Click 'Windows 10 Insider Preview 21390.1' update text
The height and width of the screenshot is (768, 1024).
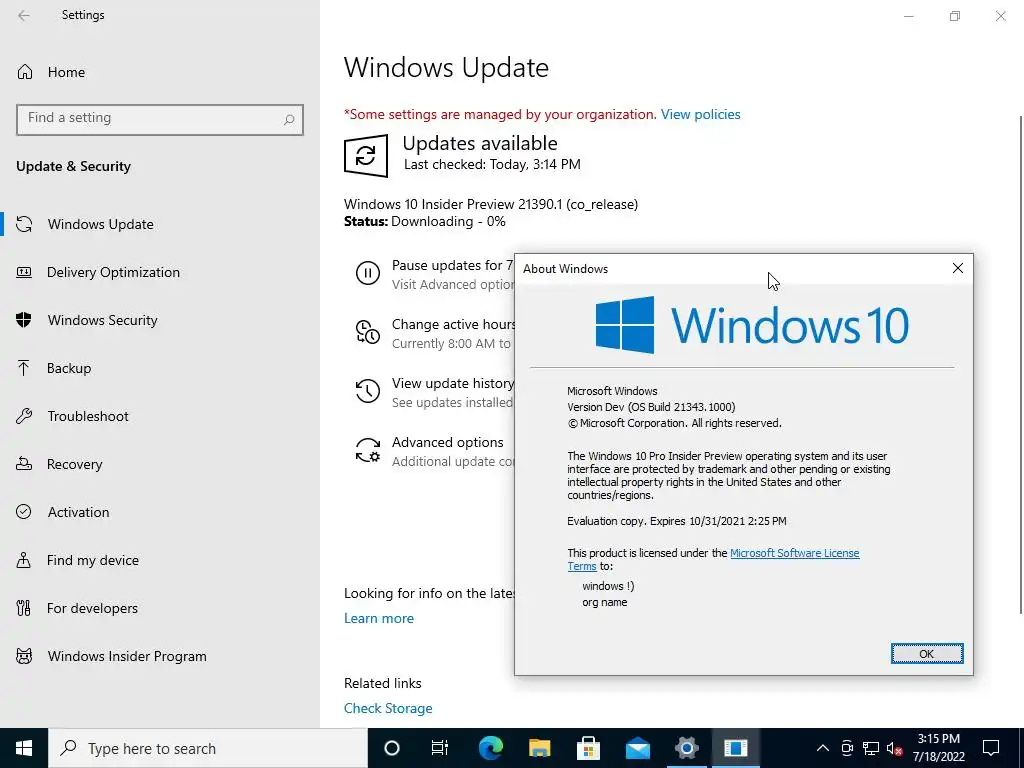[x=490, y=204]
